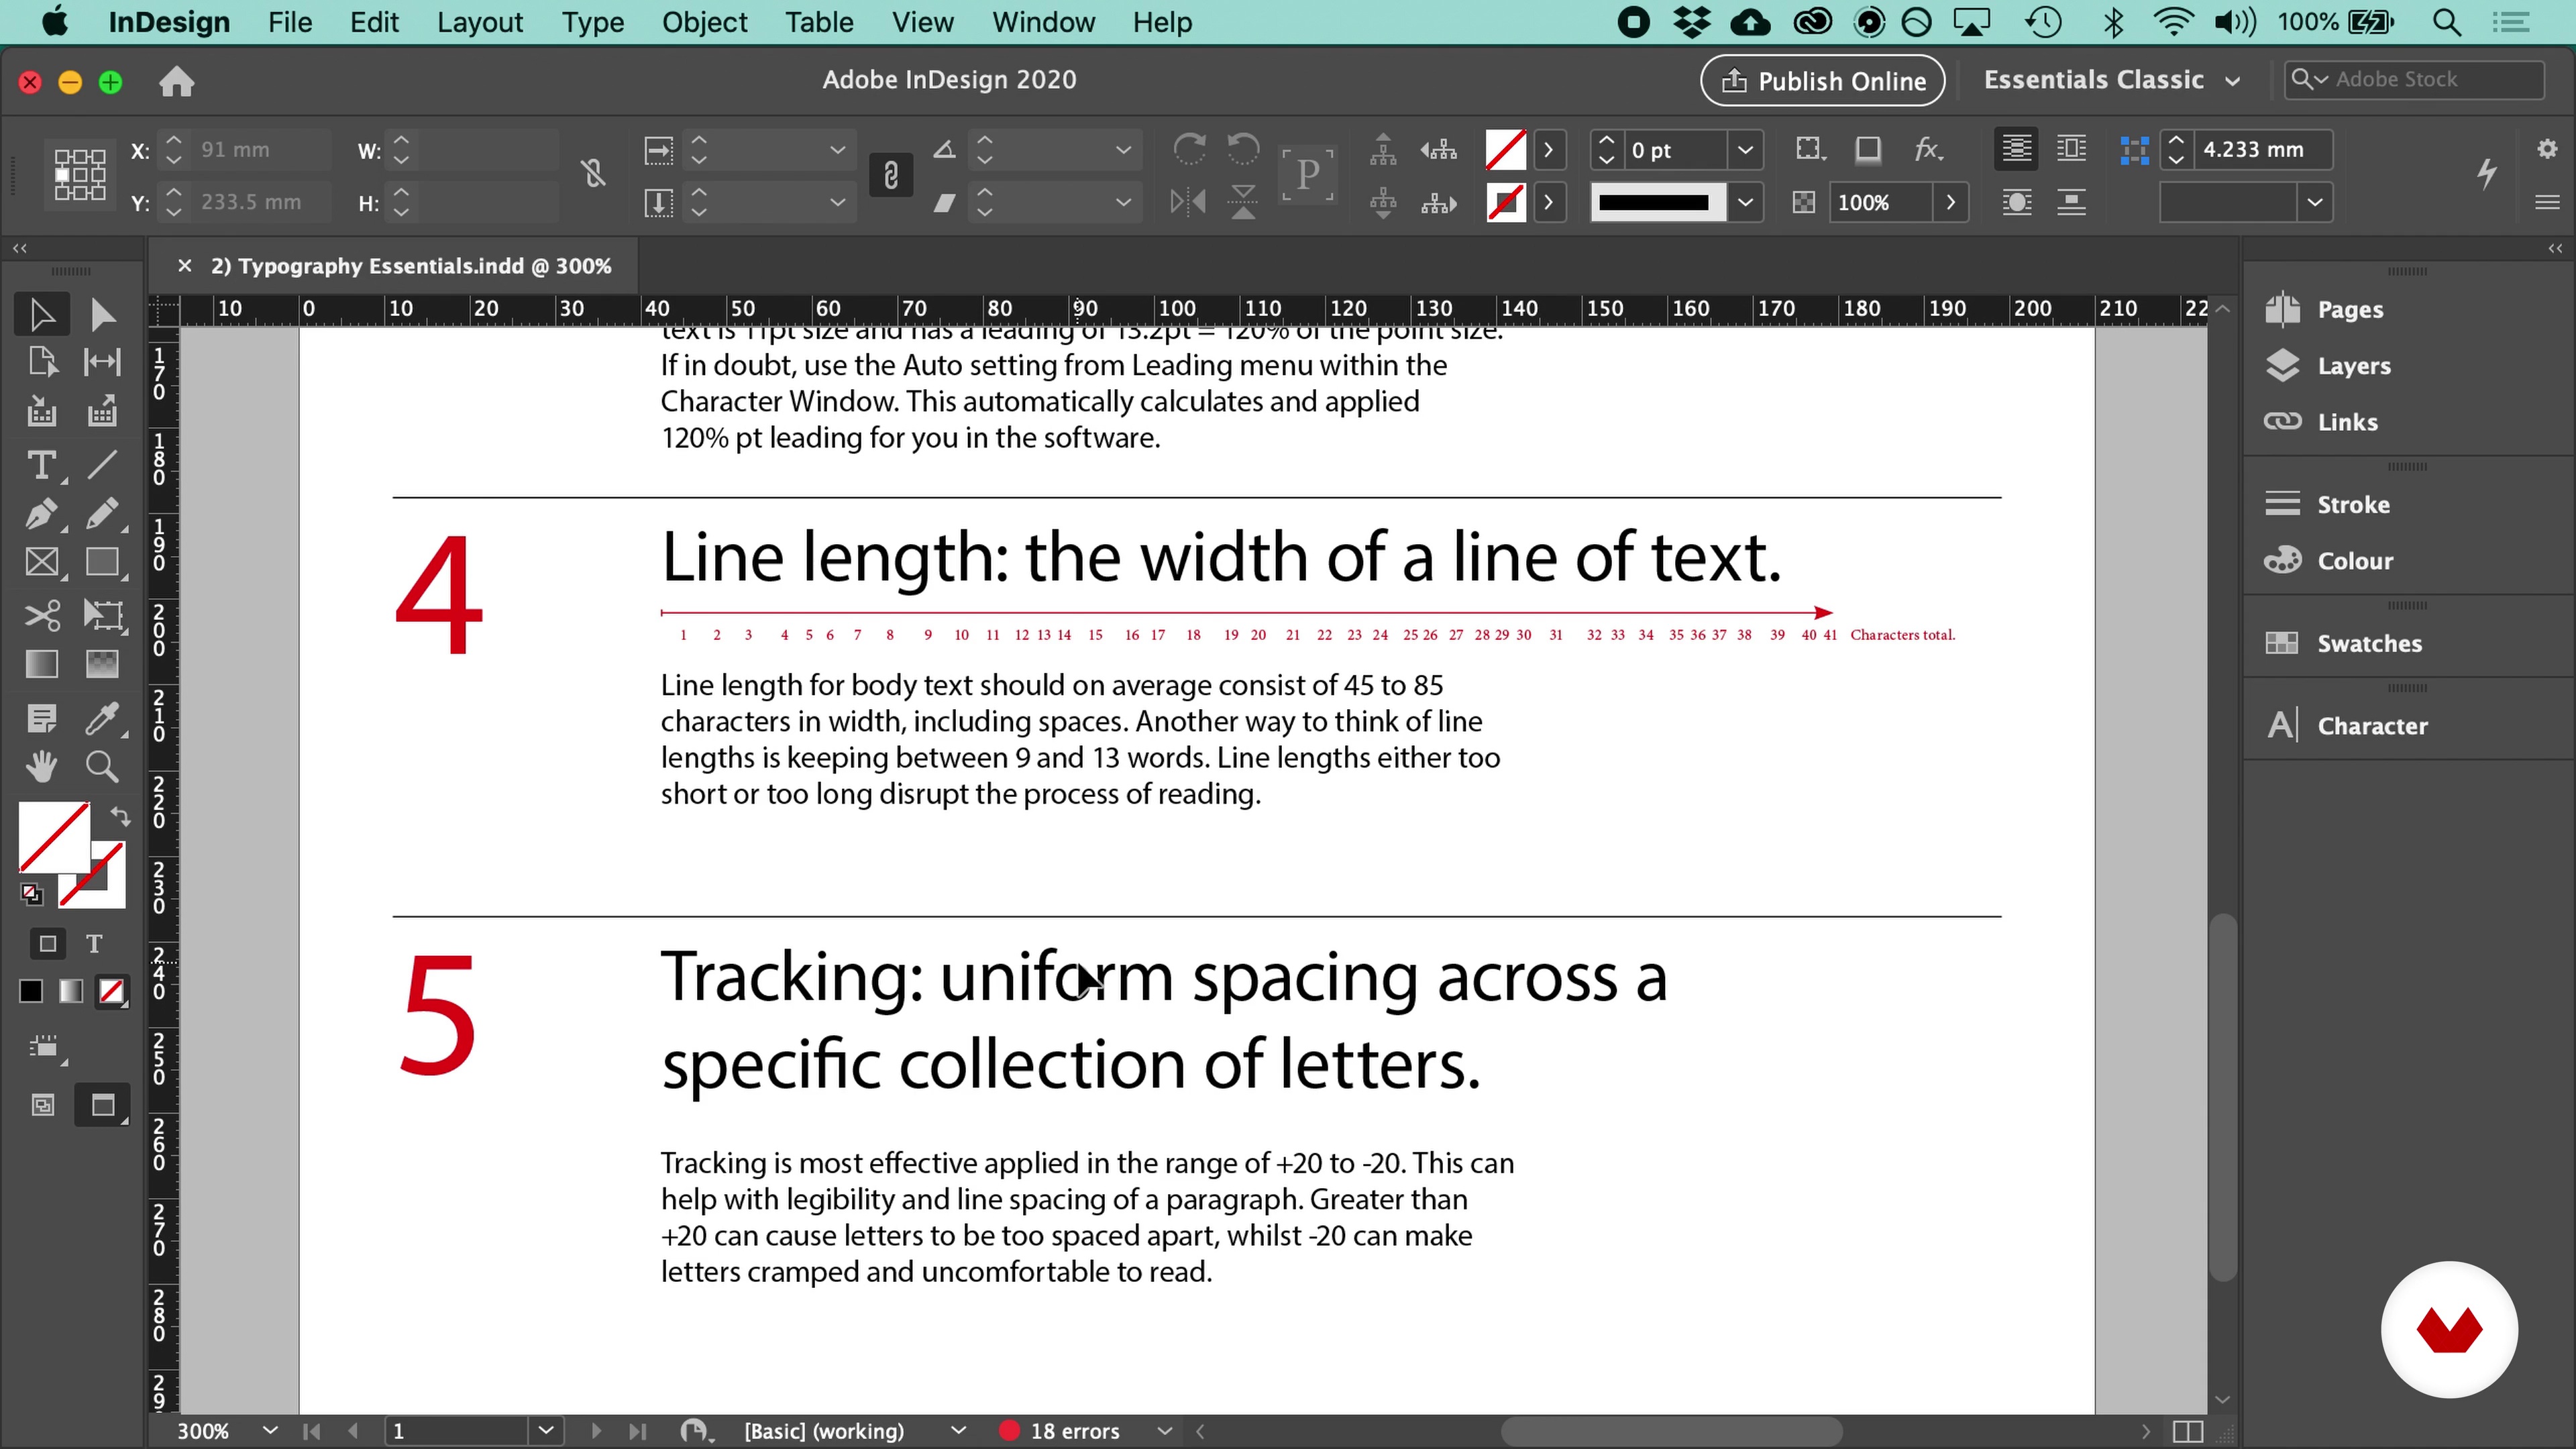Click the Fill color swatch in toolbox
Screen dimensions: 2576x1449
coord(54,836)
